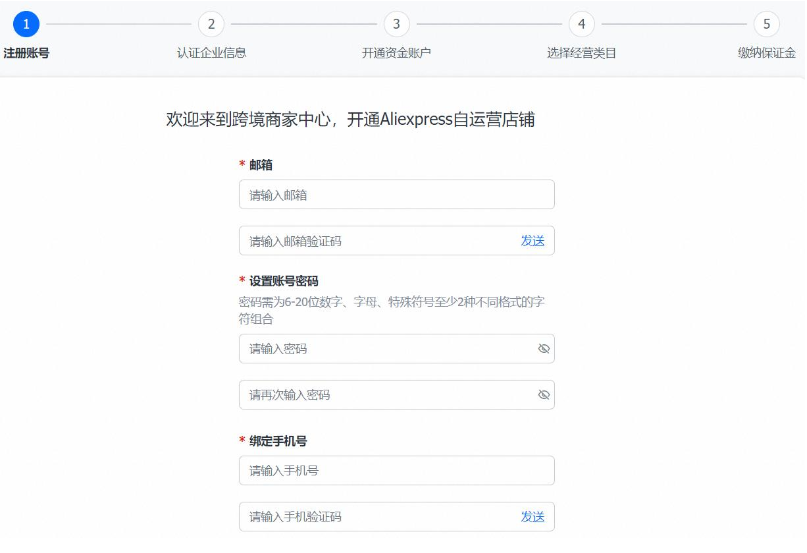Click 发送 link for phone verification code

(x=532, y=517)
